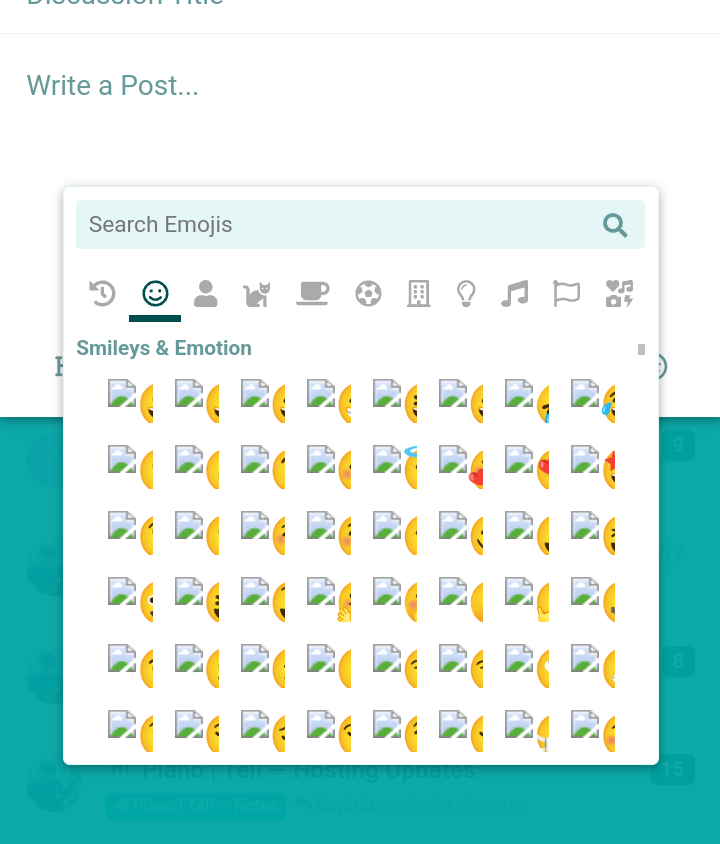Click the magnifying glass search icon
Screen dimensions: 720x844
(615, 225)
